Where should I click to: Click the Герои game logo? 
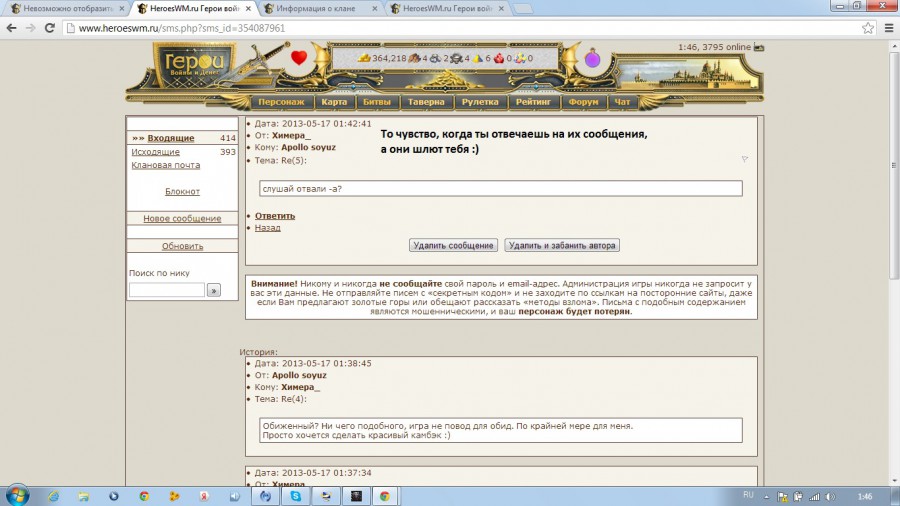[x=194, y=66]
